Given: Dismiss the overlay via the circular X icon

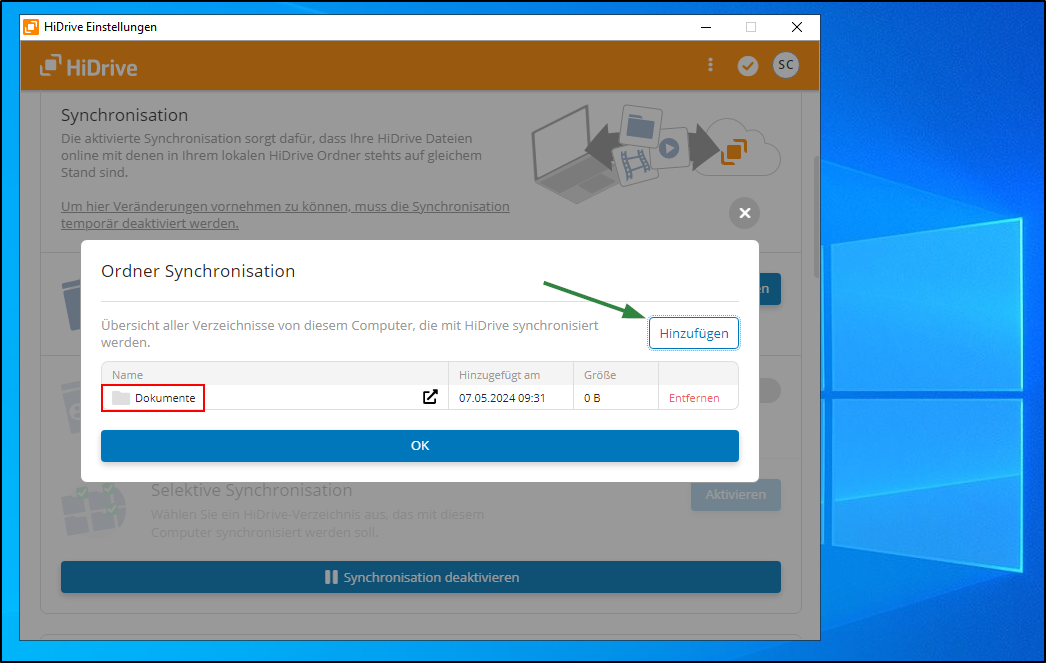Looking at the screenshot, I should 744,213.
